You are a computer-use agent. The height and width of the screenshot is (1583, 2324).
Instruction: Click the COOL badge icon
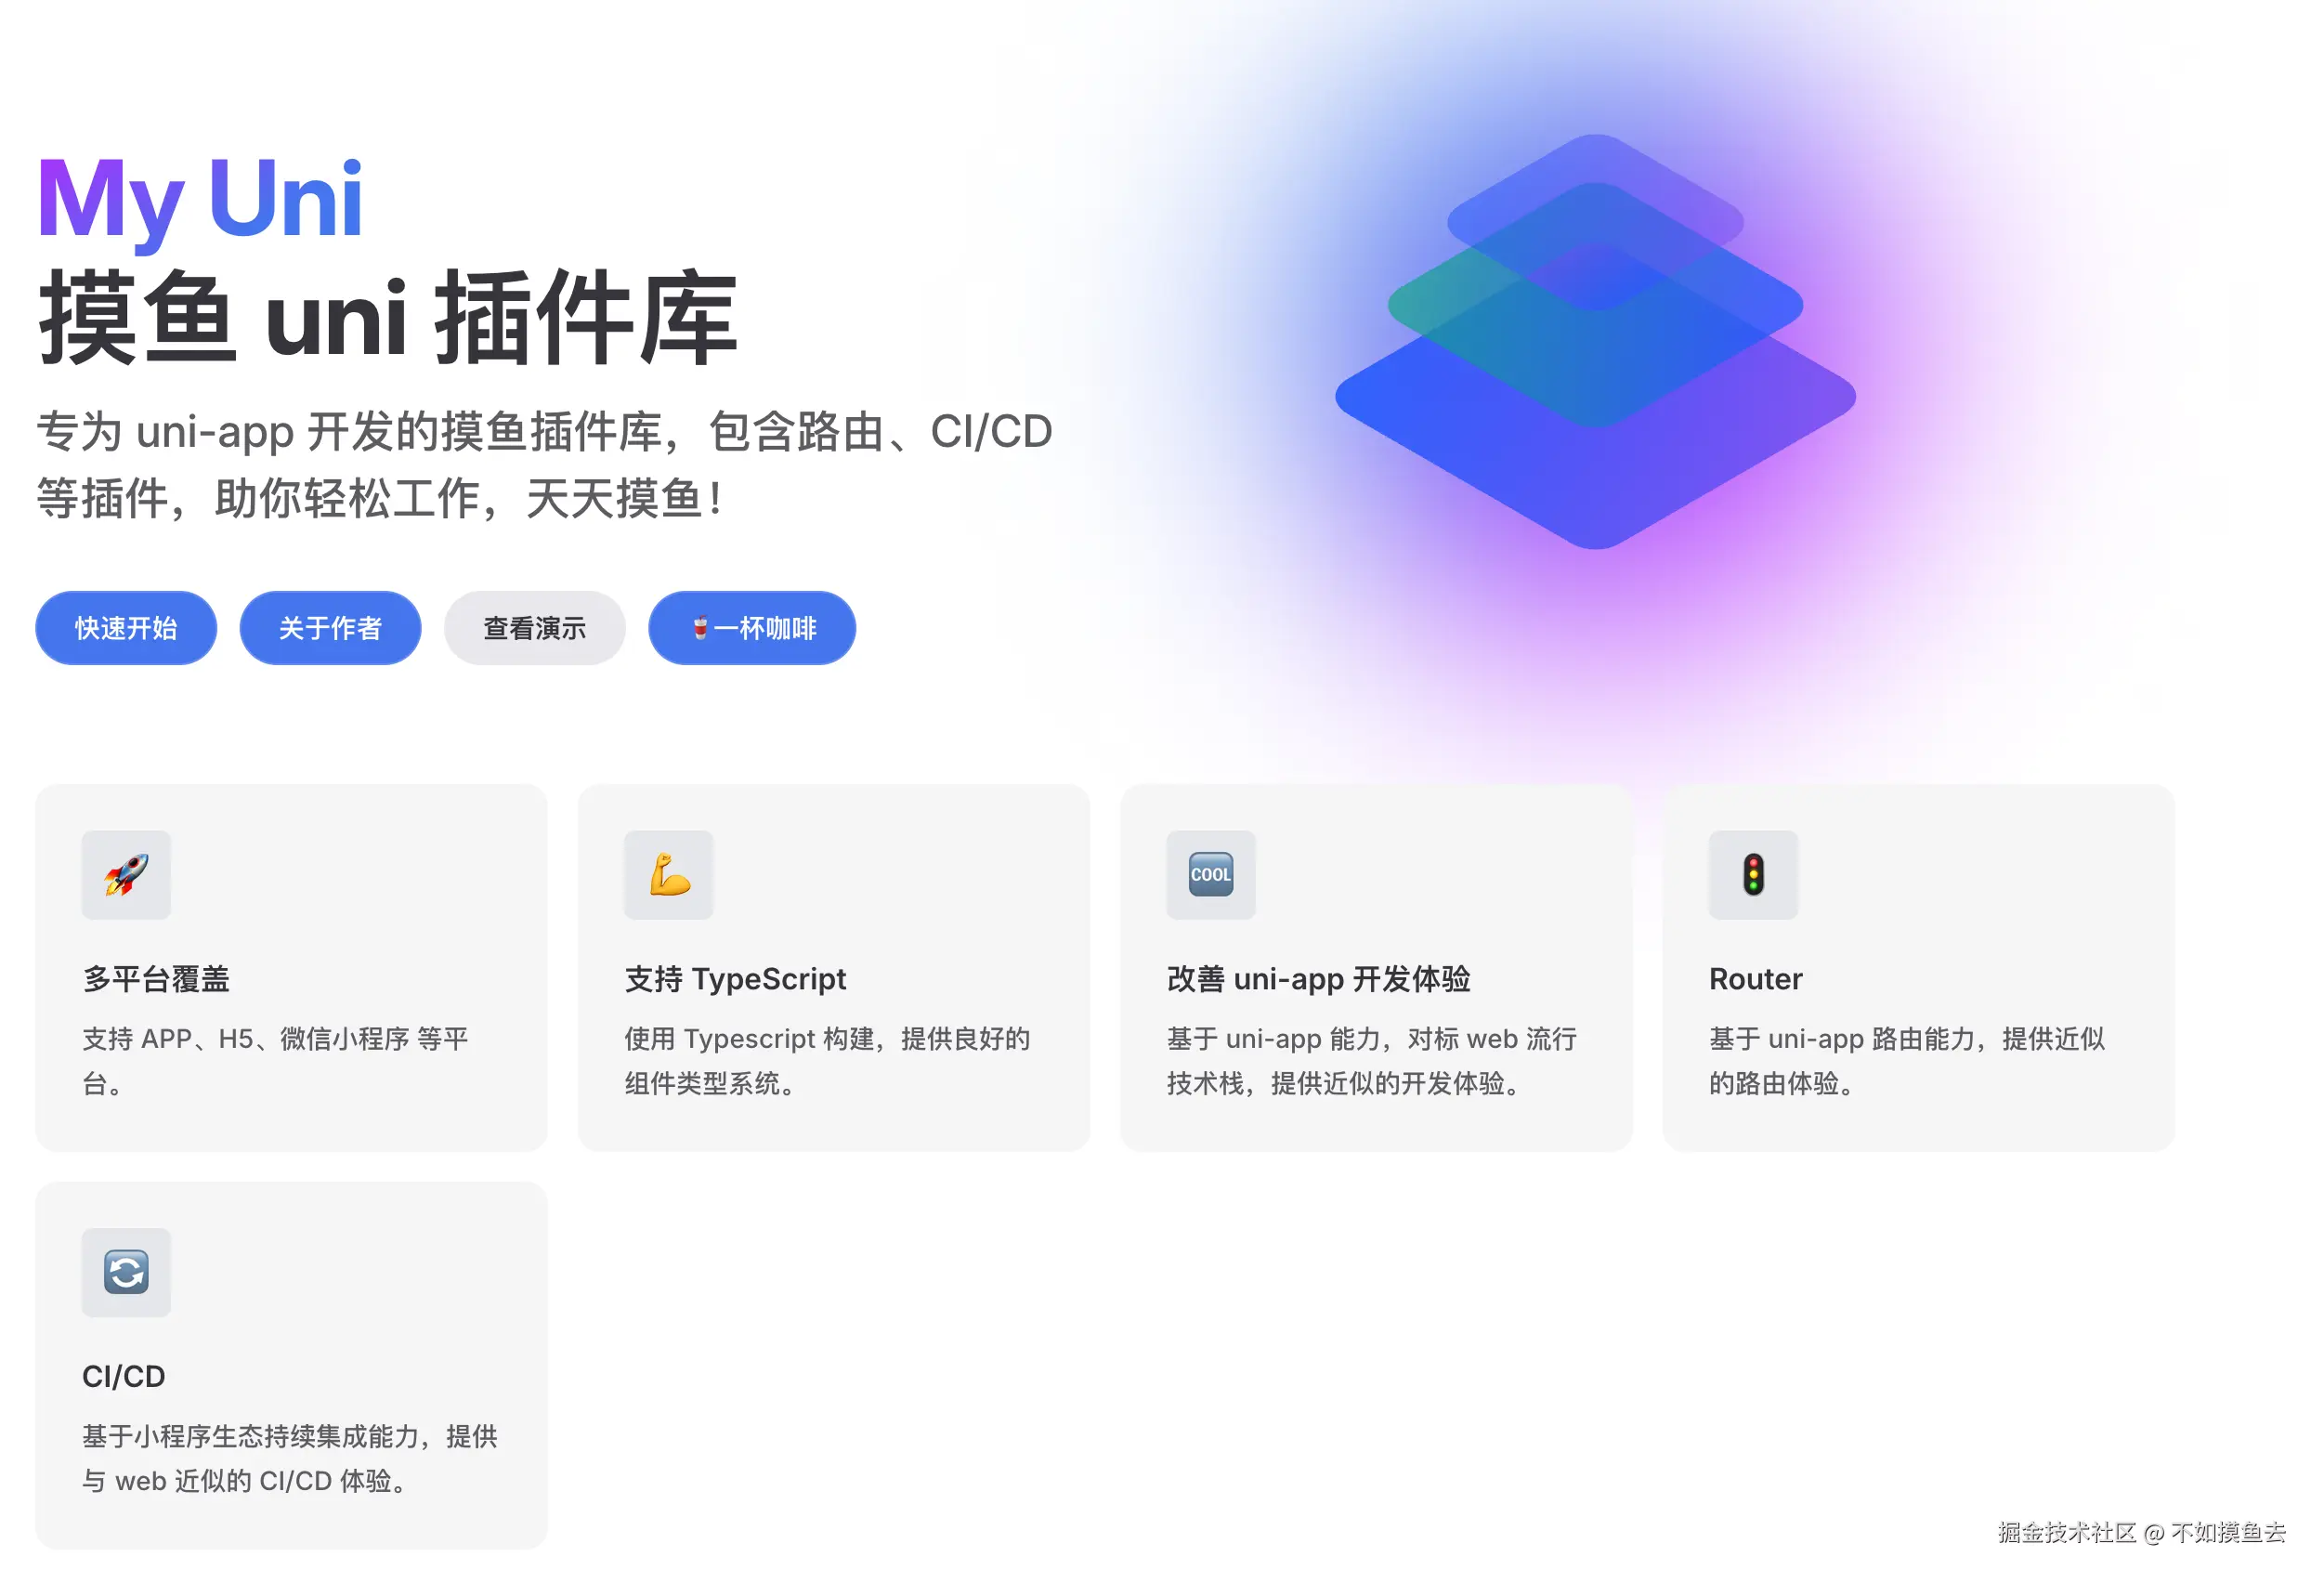point(1211,875)
